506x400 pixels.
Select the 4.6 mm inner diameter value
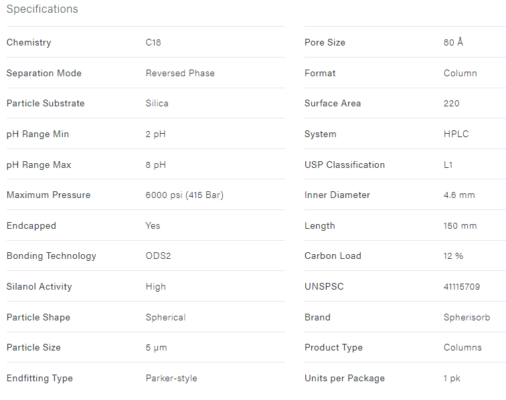click(459, 195)
